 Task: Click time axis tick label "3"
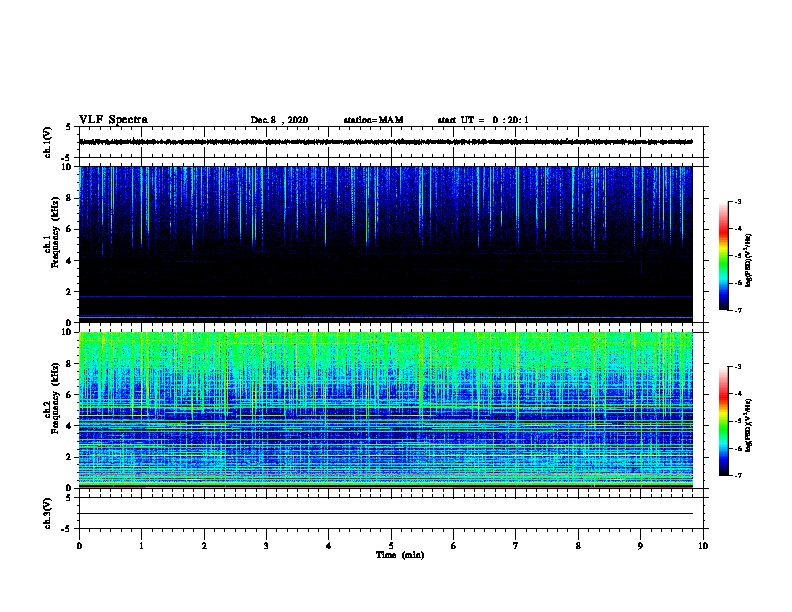click(266, 546)
